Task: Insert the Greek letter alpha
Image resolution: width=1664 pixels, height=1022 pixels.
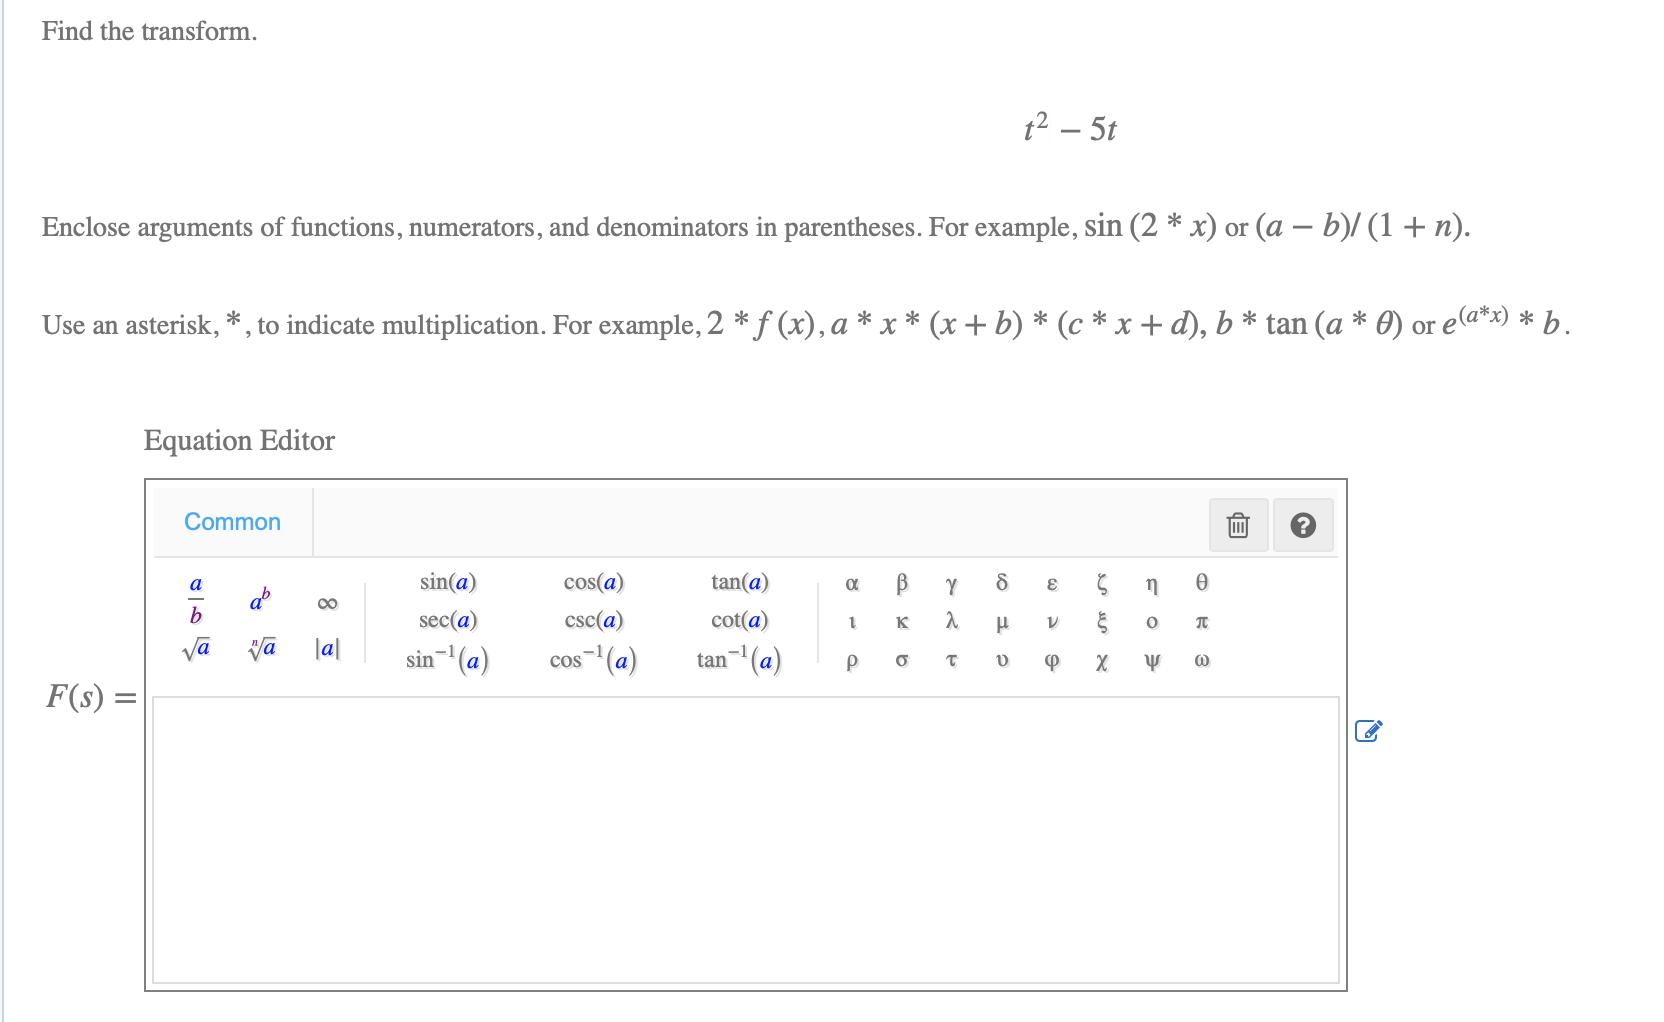Action: pos(852,581)
